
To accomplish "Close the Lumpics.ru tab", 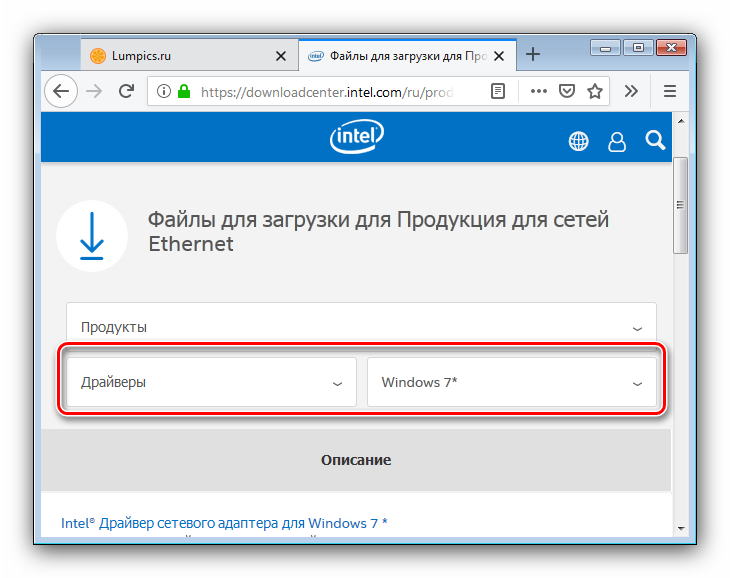I will click(x=281, y=56).
